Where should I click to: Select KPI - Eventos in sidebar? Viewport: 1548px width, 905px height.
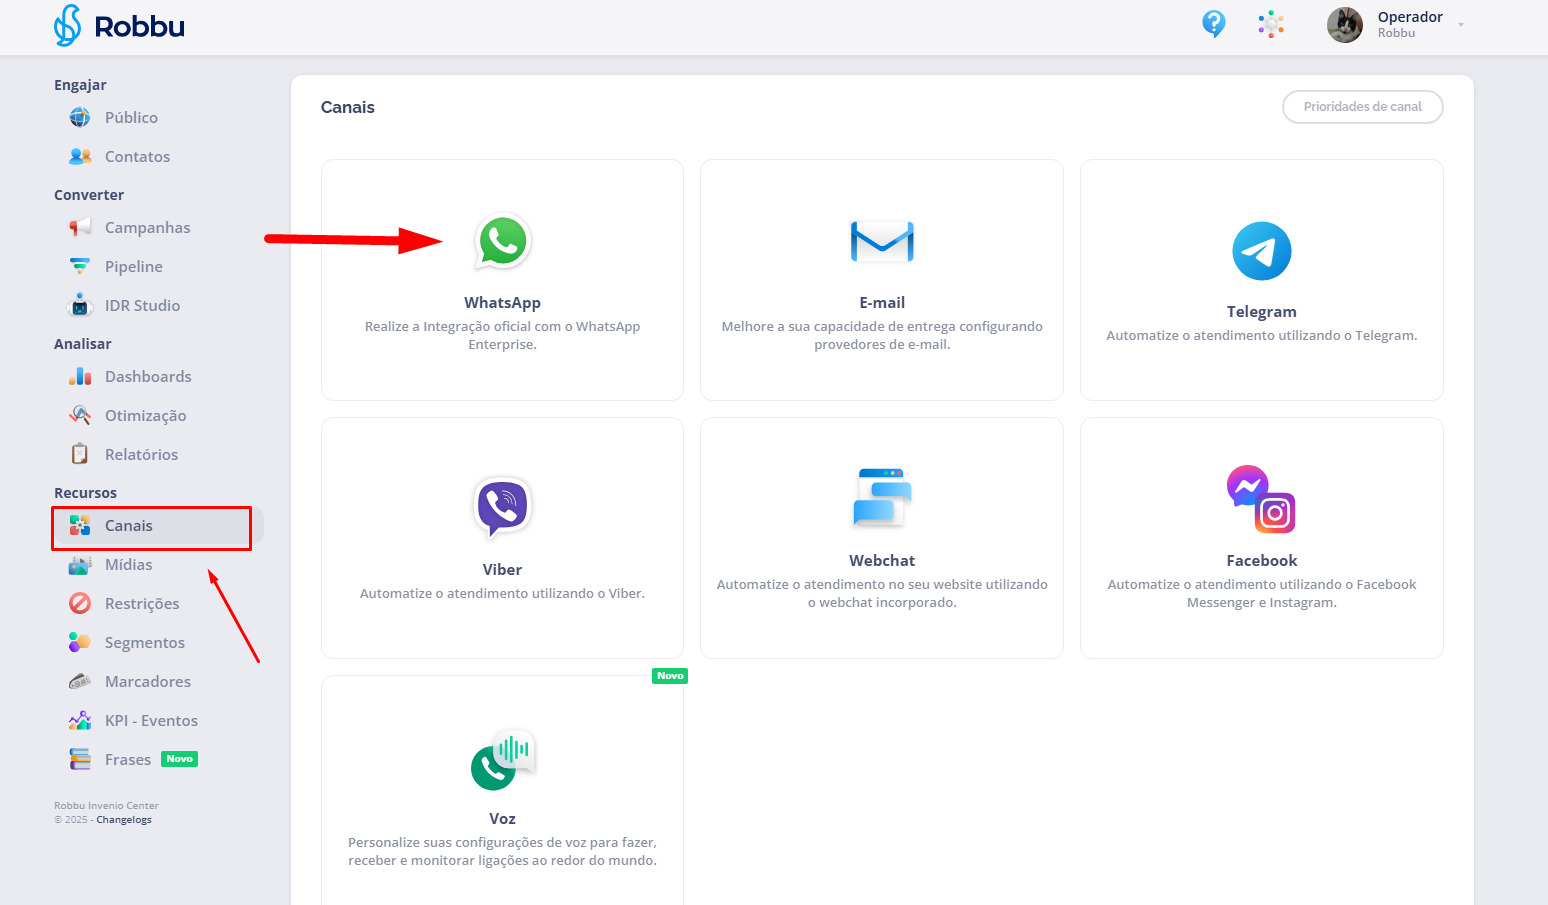tap(151, 721)
